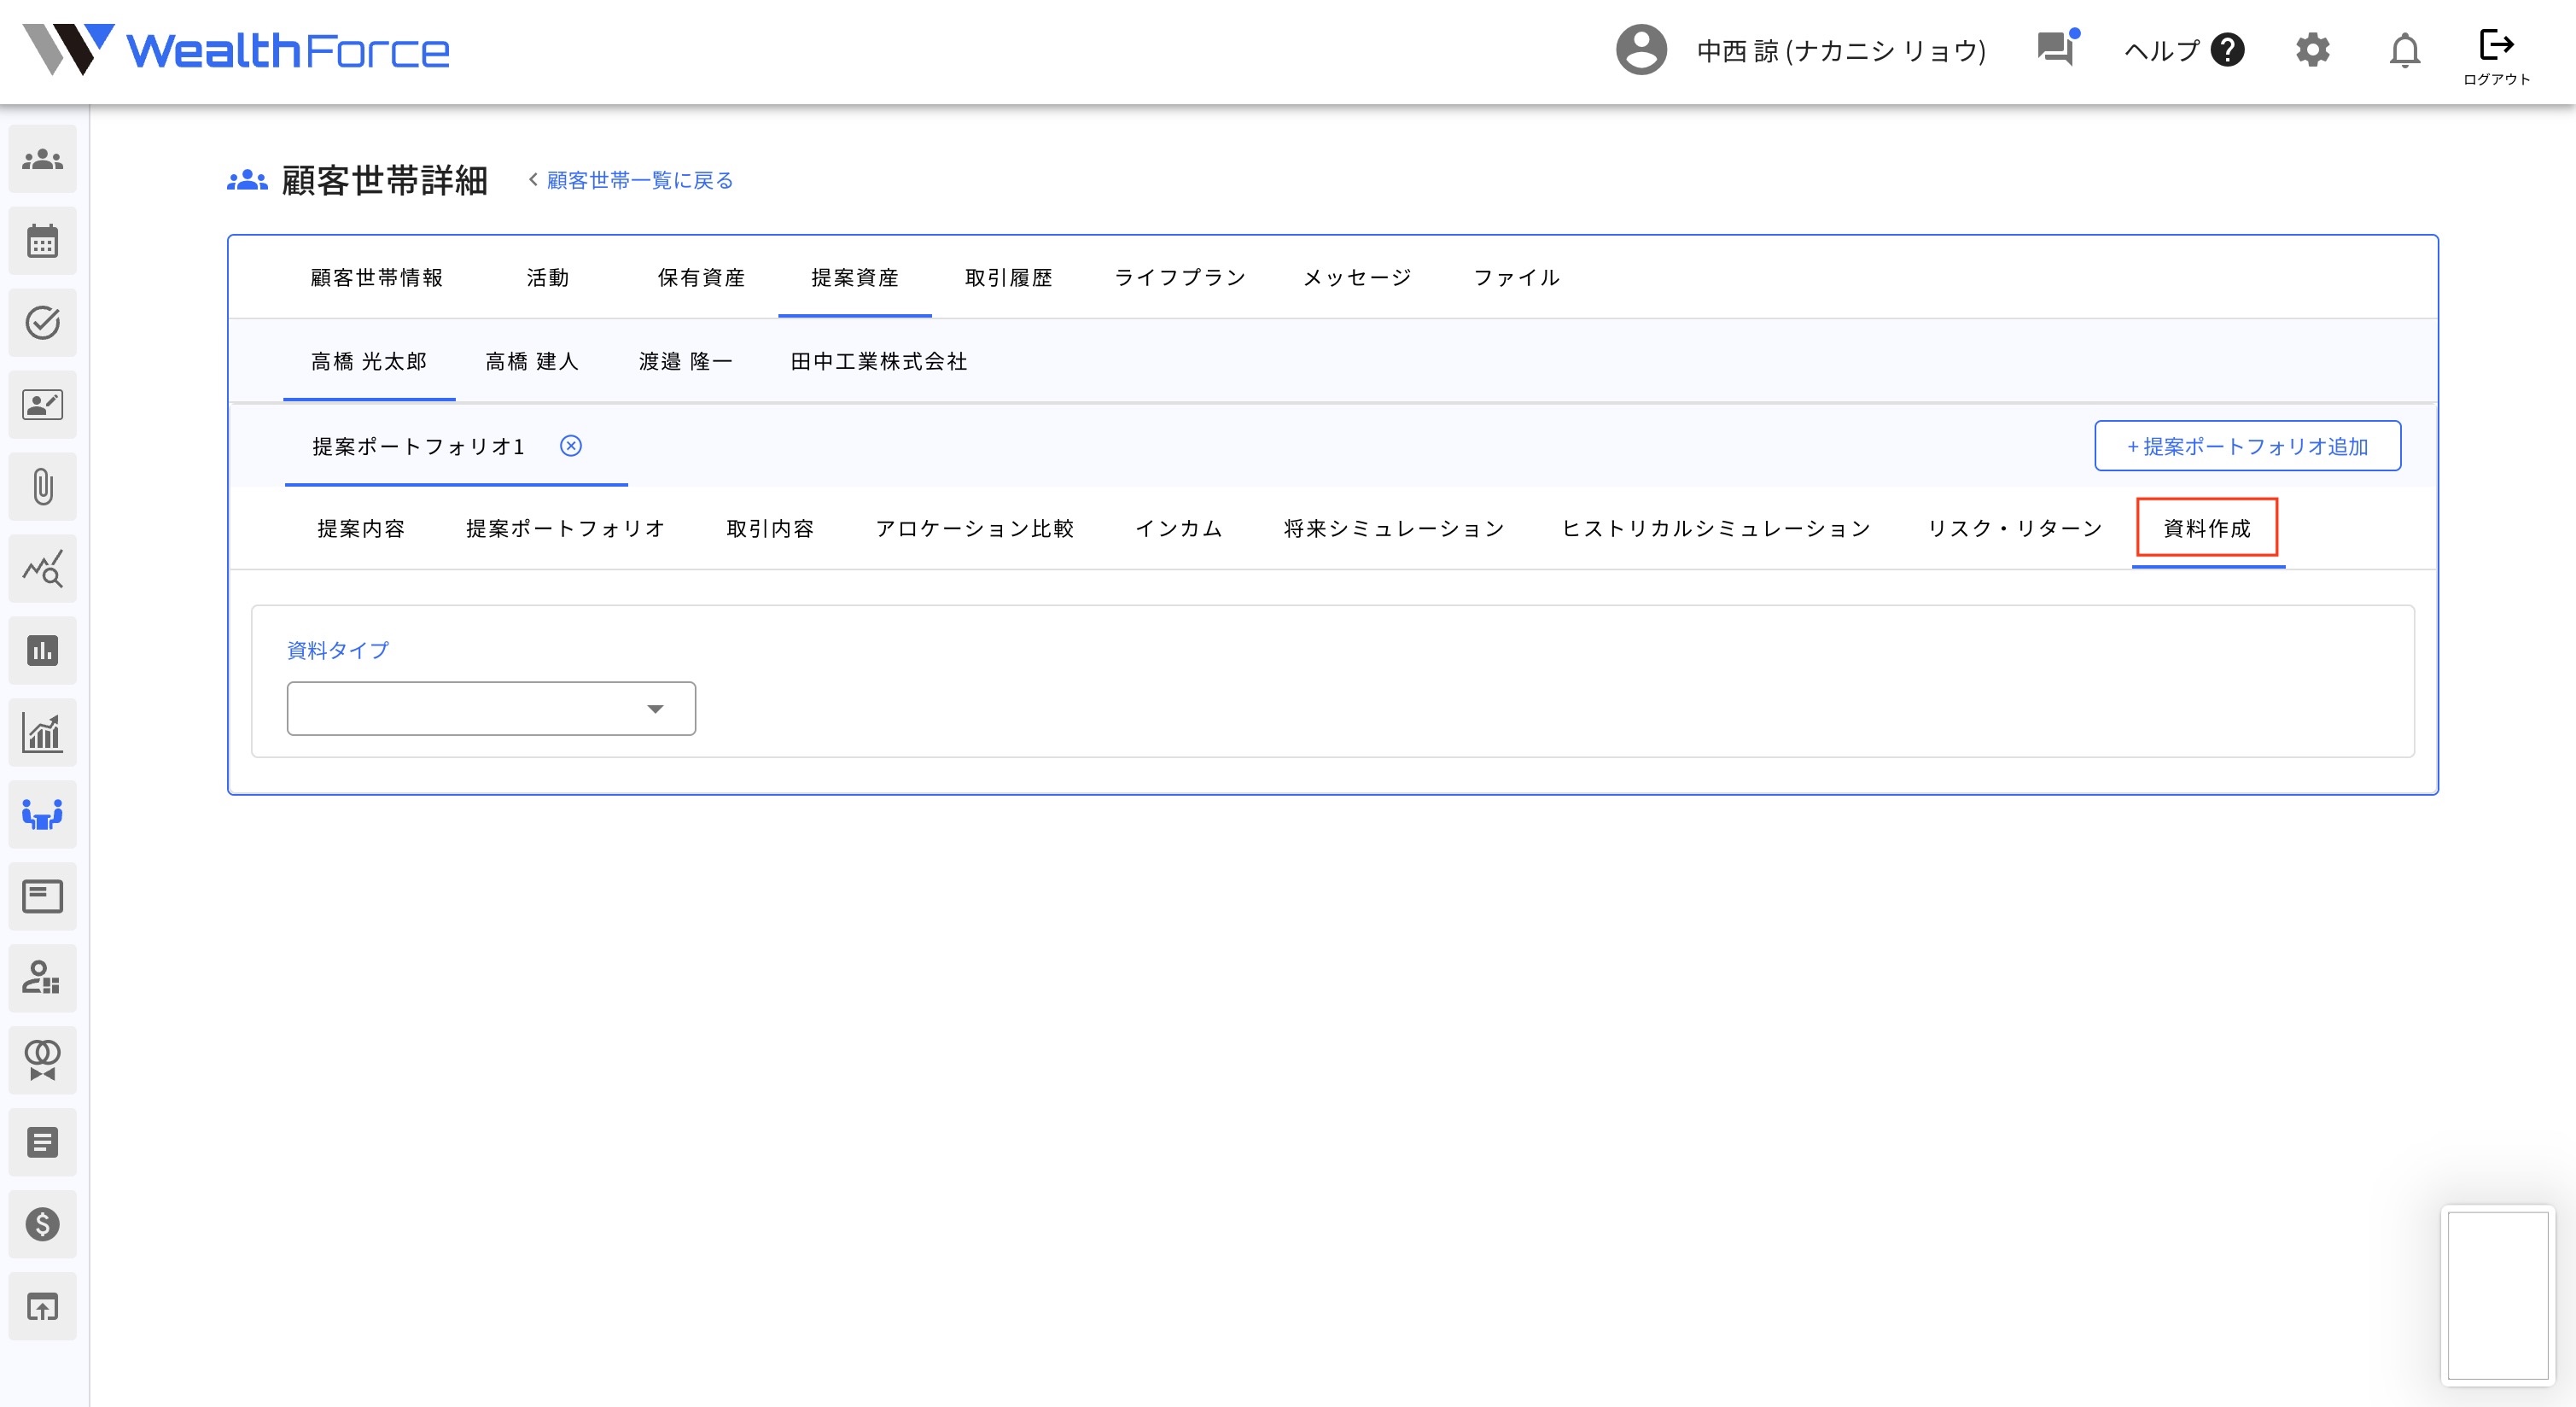Close the 提案ポートフォリオ1 tab with X icon
This screenshot has height=1407, width=2576.
pos(571,446)
